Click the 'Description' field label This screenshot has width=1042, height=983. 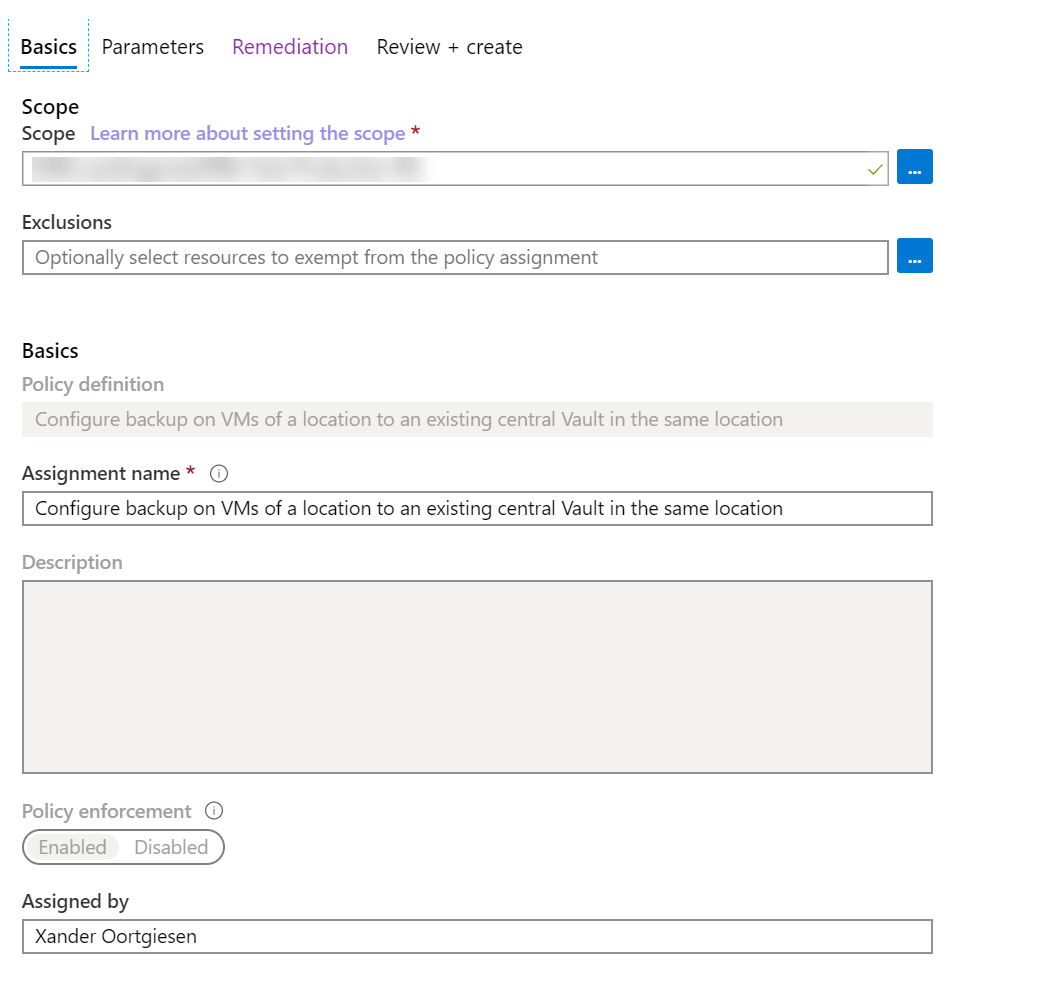pos(72,562)
